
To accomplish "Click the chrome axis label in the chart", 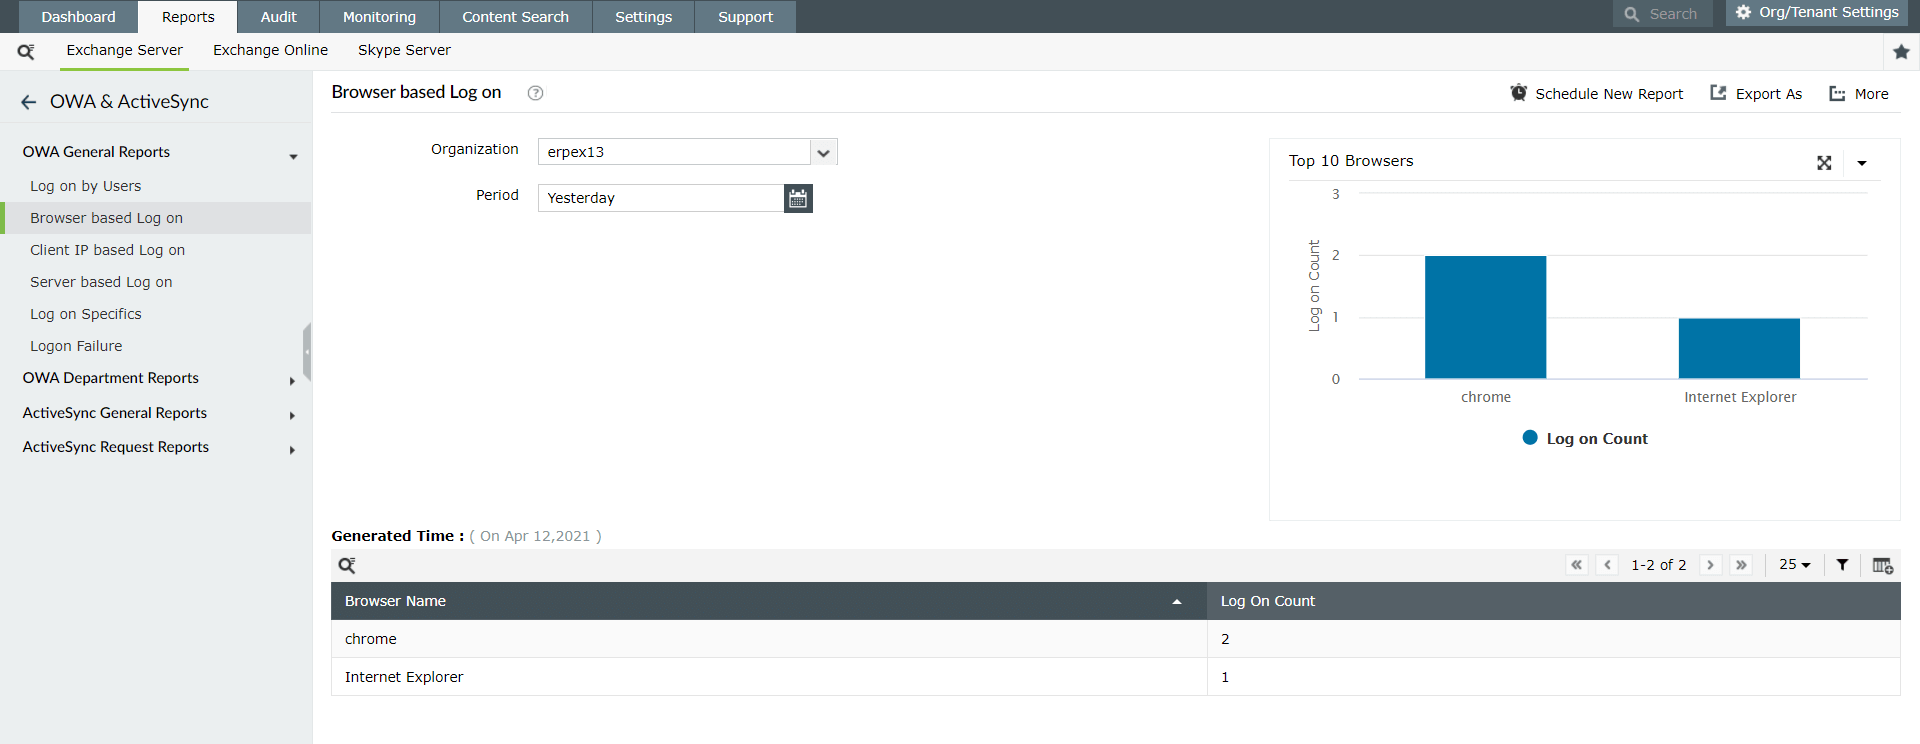I will click(1486, 398).
